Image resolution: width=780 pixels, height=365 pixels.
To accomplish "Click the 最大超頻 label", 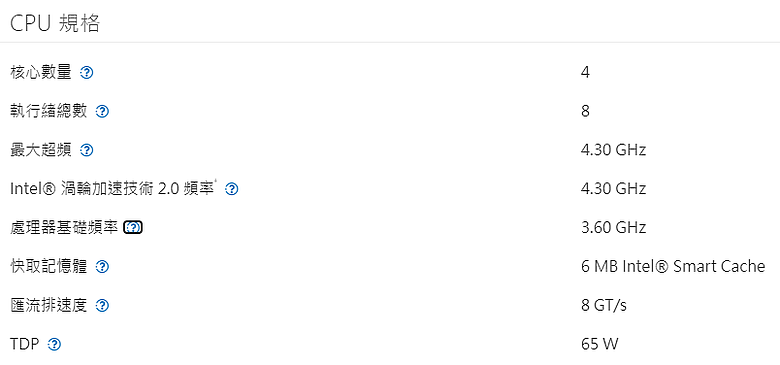I will (x=41, y=150).
